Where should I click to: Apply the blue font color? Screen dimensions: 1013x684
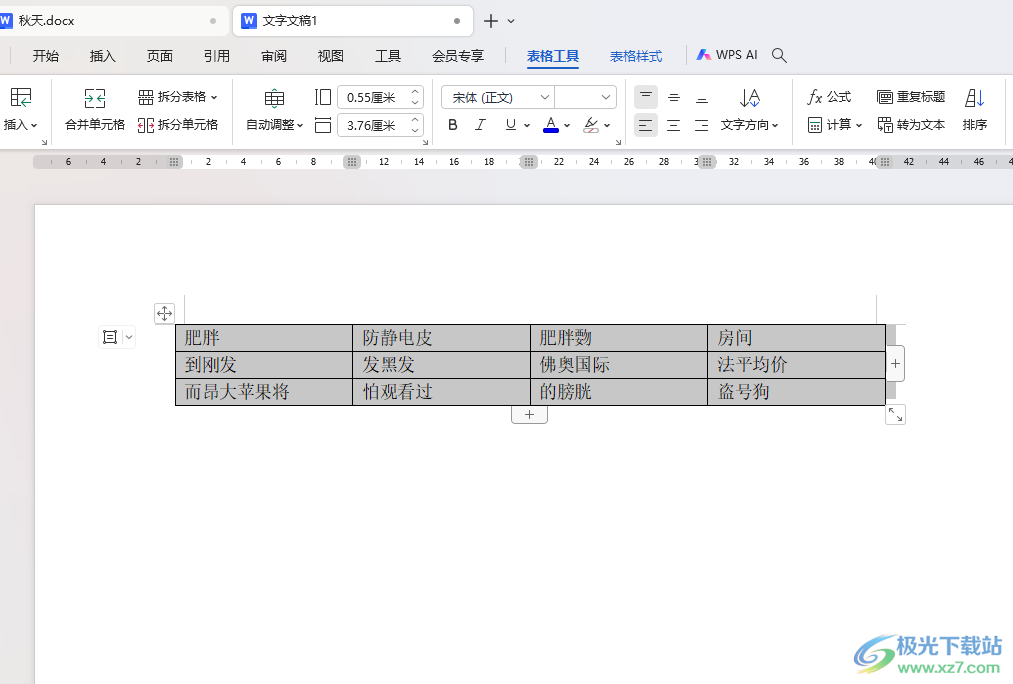(x=550, y=125)
